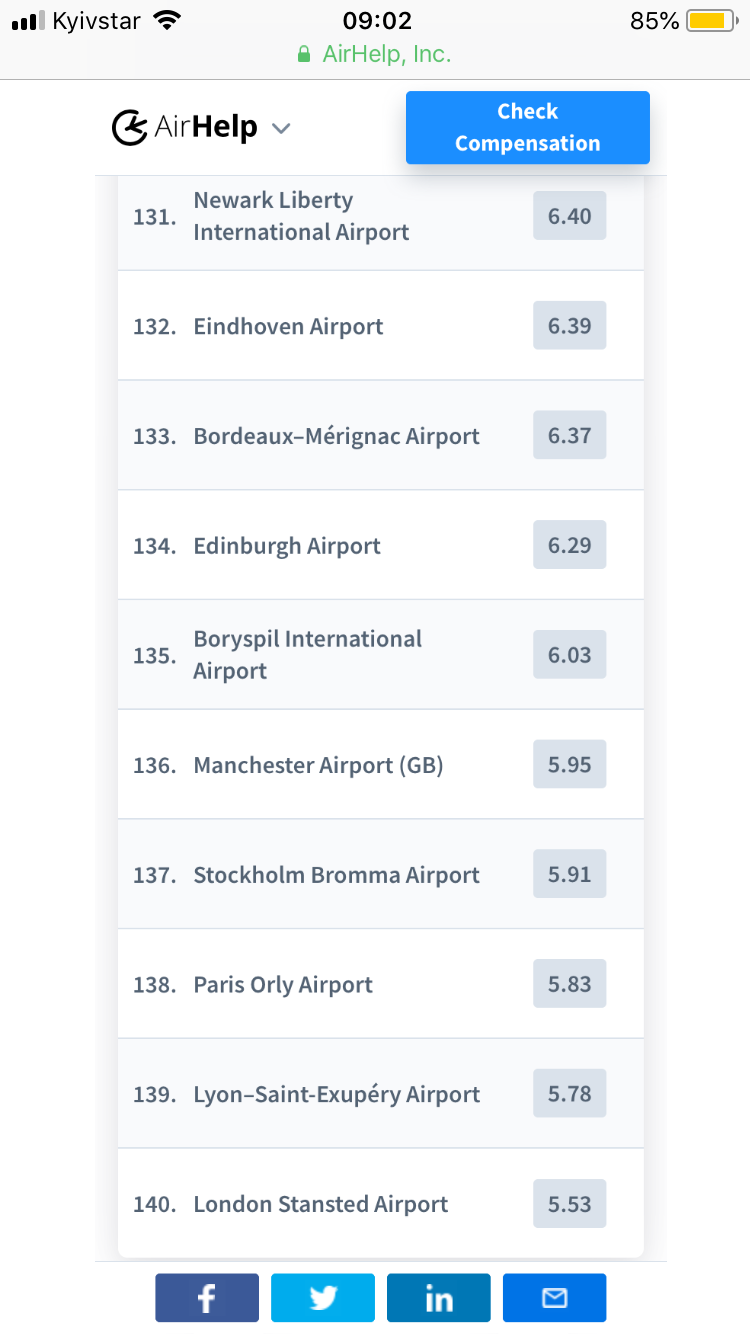Tap Edinburgh Airport score 6.29
Image resolution: width=750 pixels, height=1334 pixels.
[569, 546]
